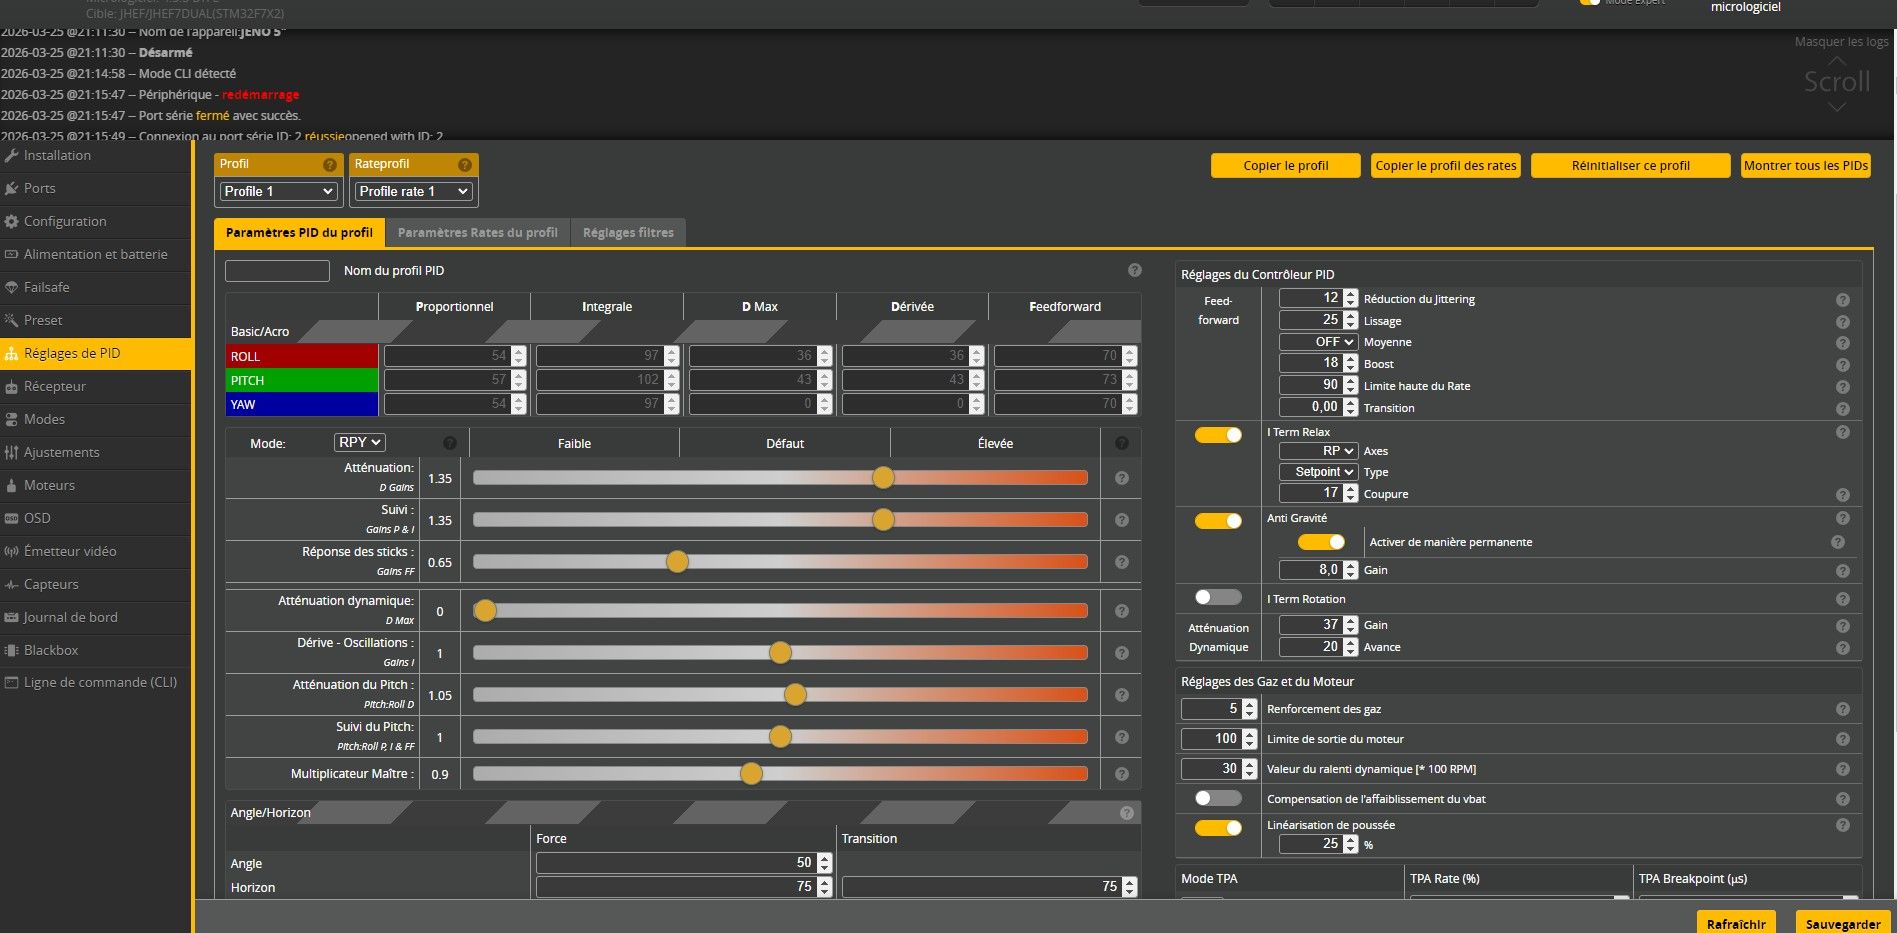This screenshot has width=1897, height=933.
Task: Disable the I Term Relax toggle
Action: (x=1218, y=435)
